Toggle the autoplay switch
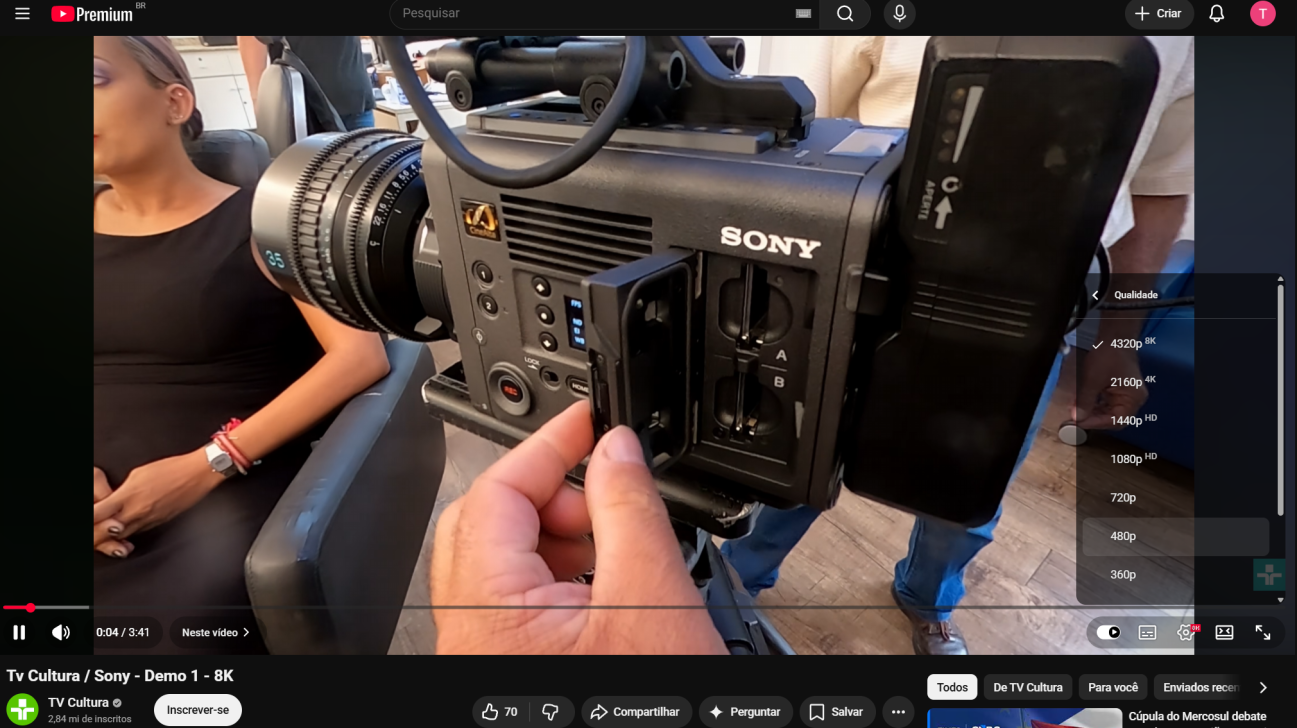 coord(1108,632)
